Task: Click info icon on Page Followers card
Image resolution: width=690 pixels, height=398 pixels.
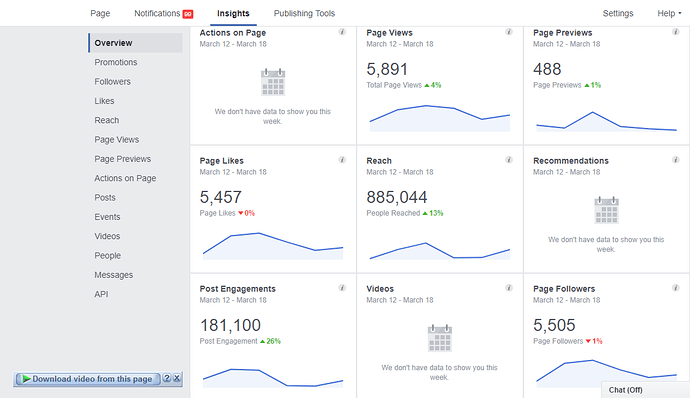Action: pos(675,288)
